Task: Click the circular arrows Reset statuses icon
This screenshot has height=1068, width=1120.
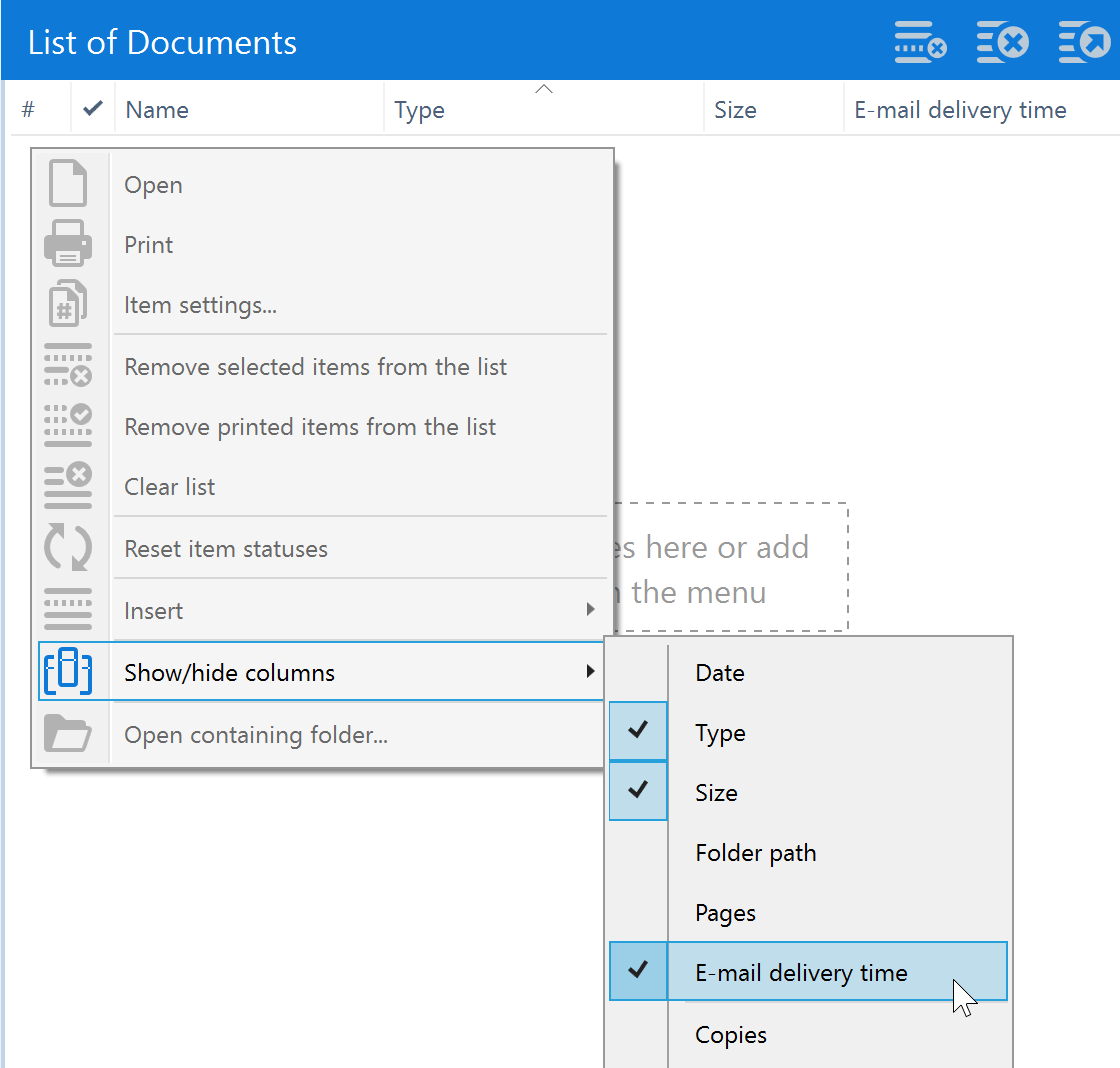Action: coord(68,548)
